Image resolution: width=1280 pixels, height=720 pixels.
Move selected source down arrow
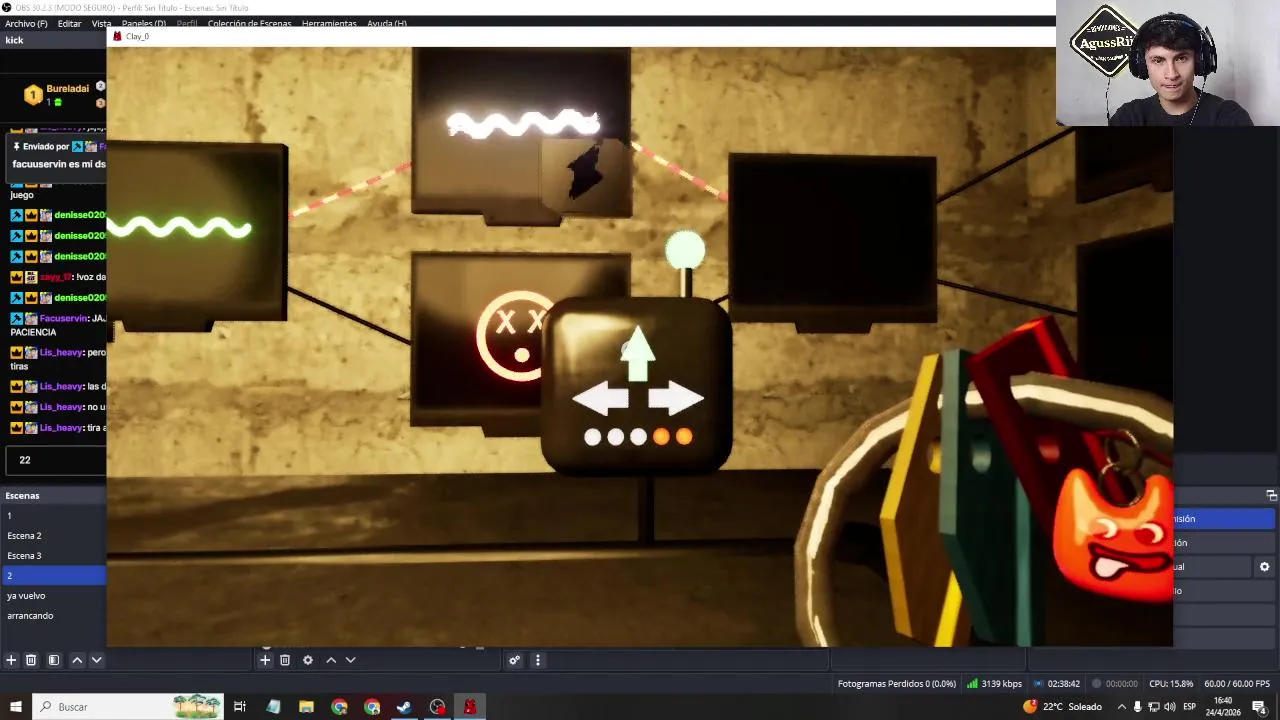pos(350,660)
